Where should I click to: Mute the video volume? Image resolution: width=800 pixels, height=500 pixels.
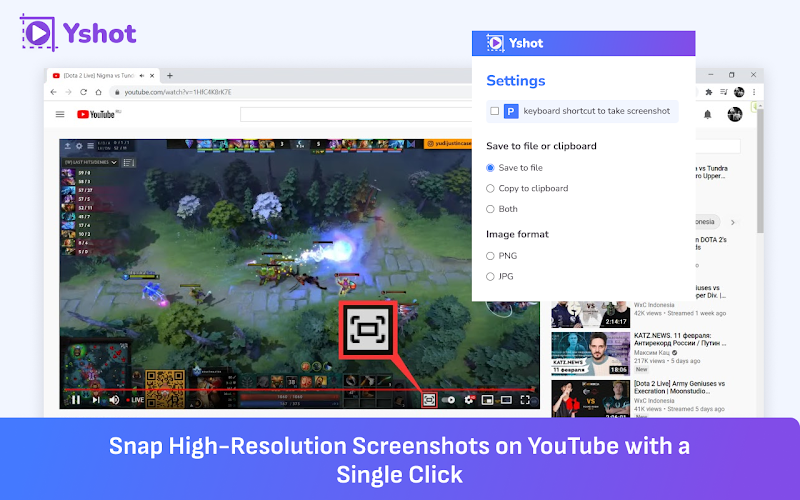click(114, 400)
